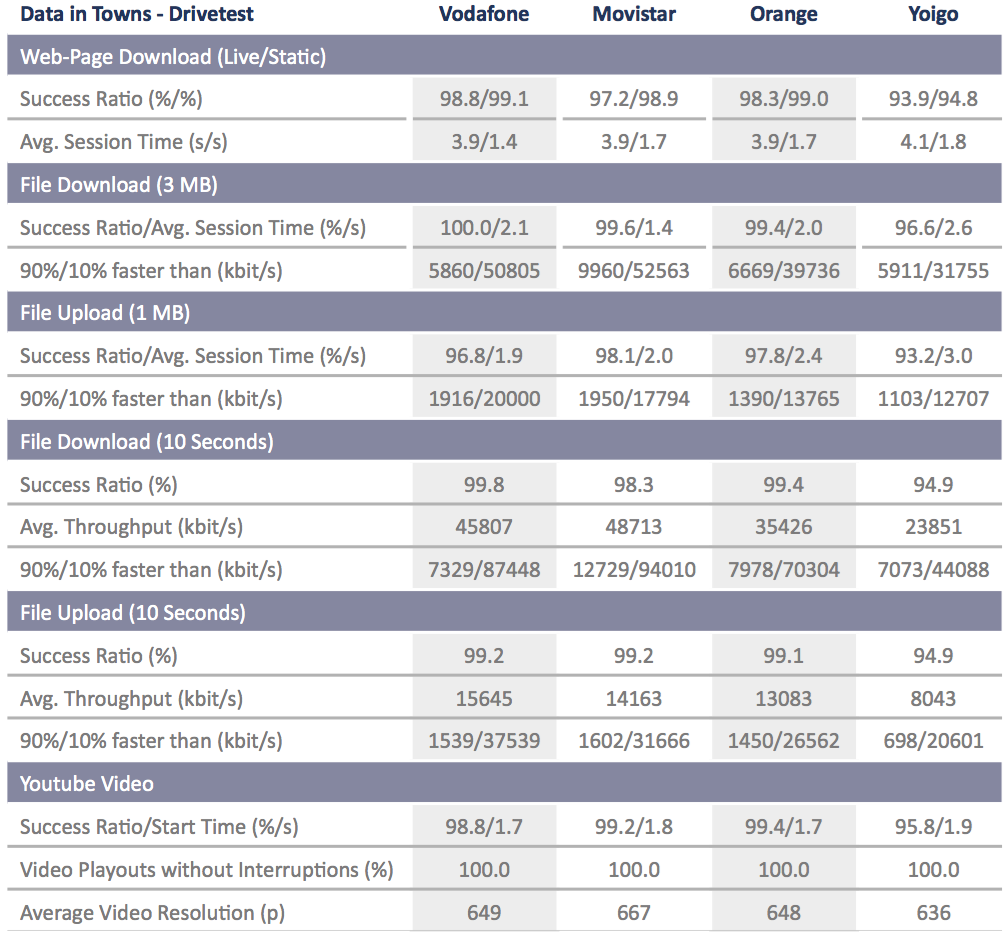Click Movistar value 12729/94010
This screenshot has width=1008, height=940.
[634, 570]
